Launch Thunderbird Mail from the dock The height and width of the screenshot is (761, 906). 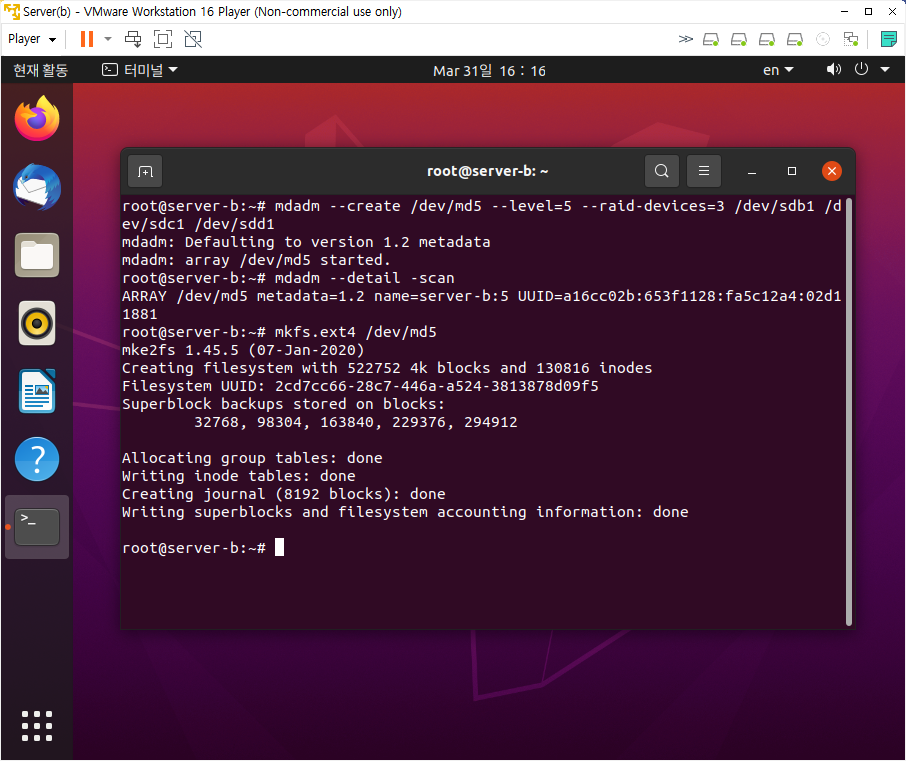(37, 187)
